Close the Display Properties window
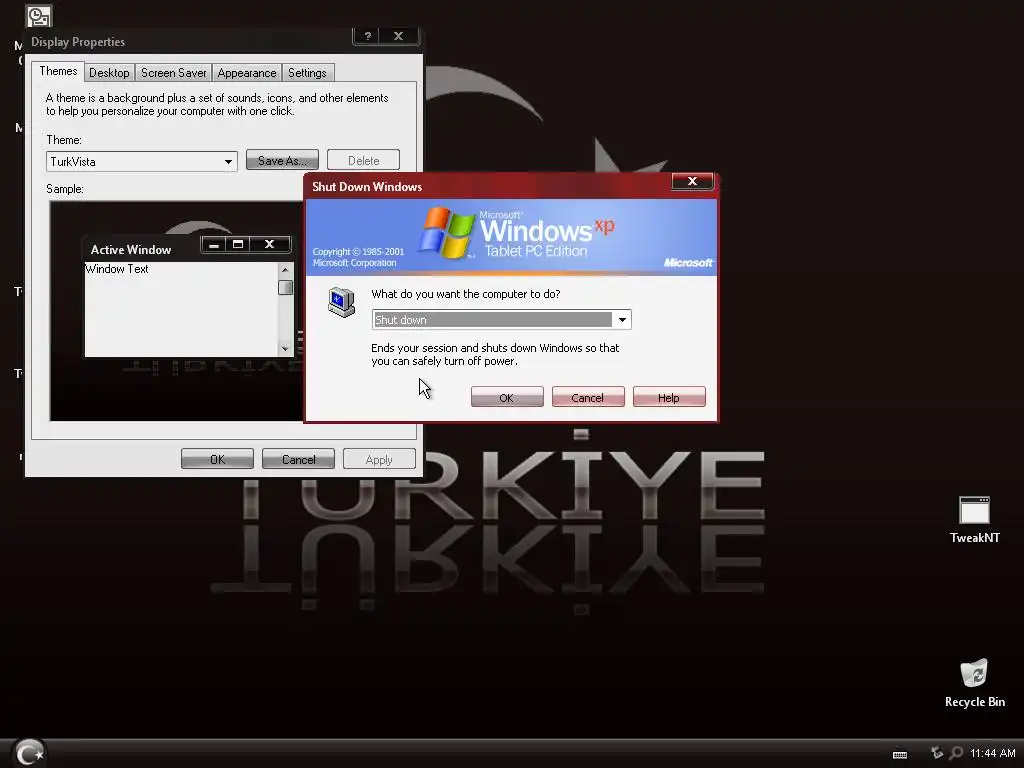 (x=398, y=36)
